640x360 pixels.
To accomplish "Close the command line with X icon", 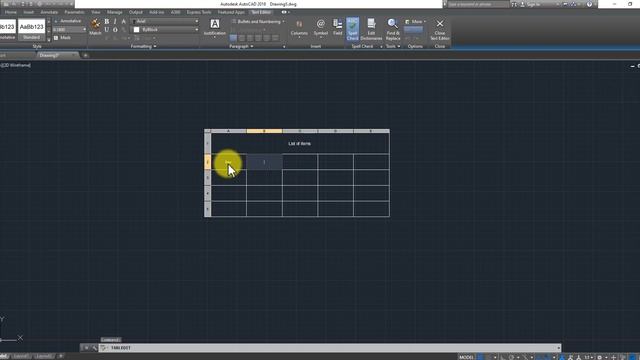I will click(x=86, y=348).
